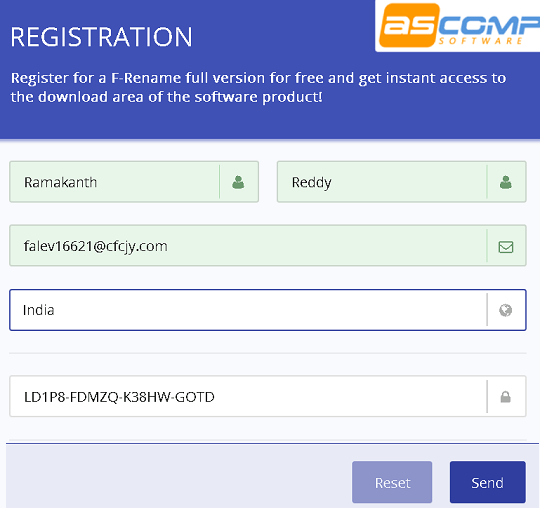Click the 'F-Rename' product name in description
The width and height of the screenshot is (540, 508).
click(x=146, y=78)
